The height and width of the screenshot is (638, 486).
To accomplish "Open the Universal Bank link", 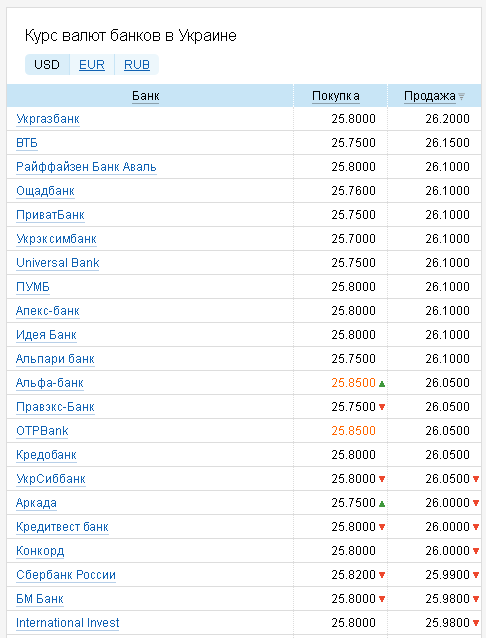I will pos(58,263).
